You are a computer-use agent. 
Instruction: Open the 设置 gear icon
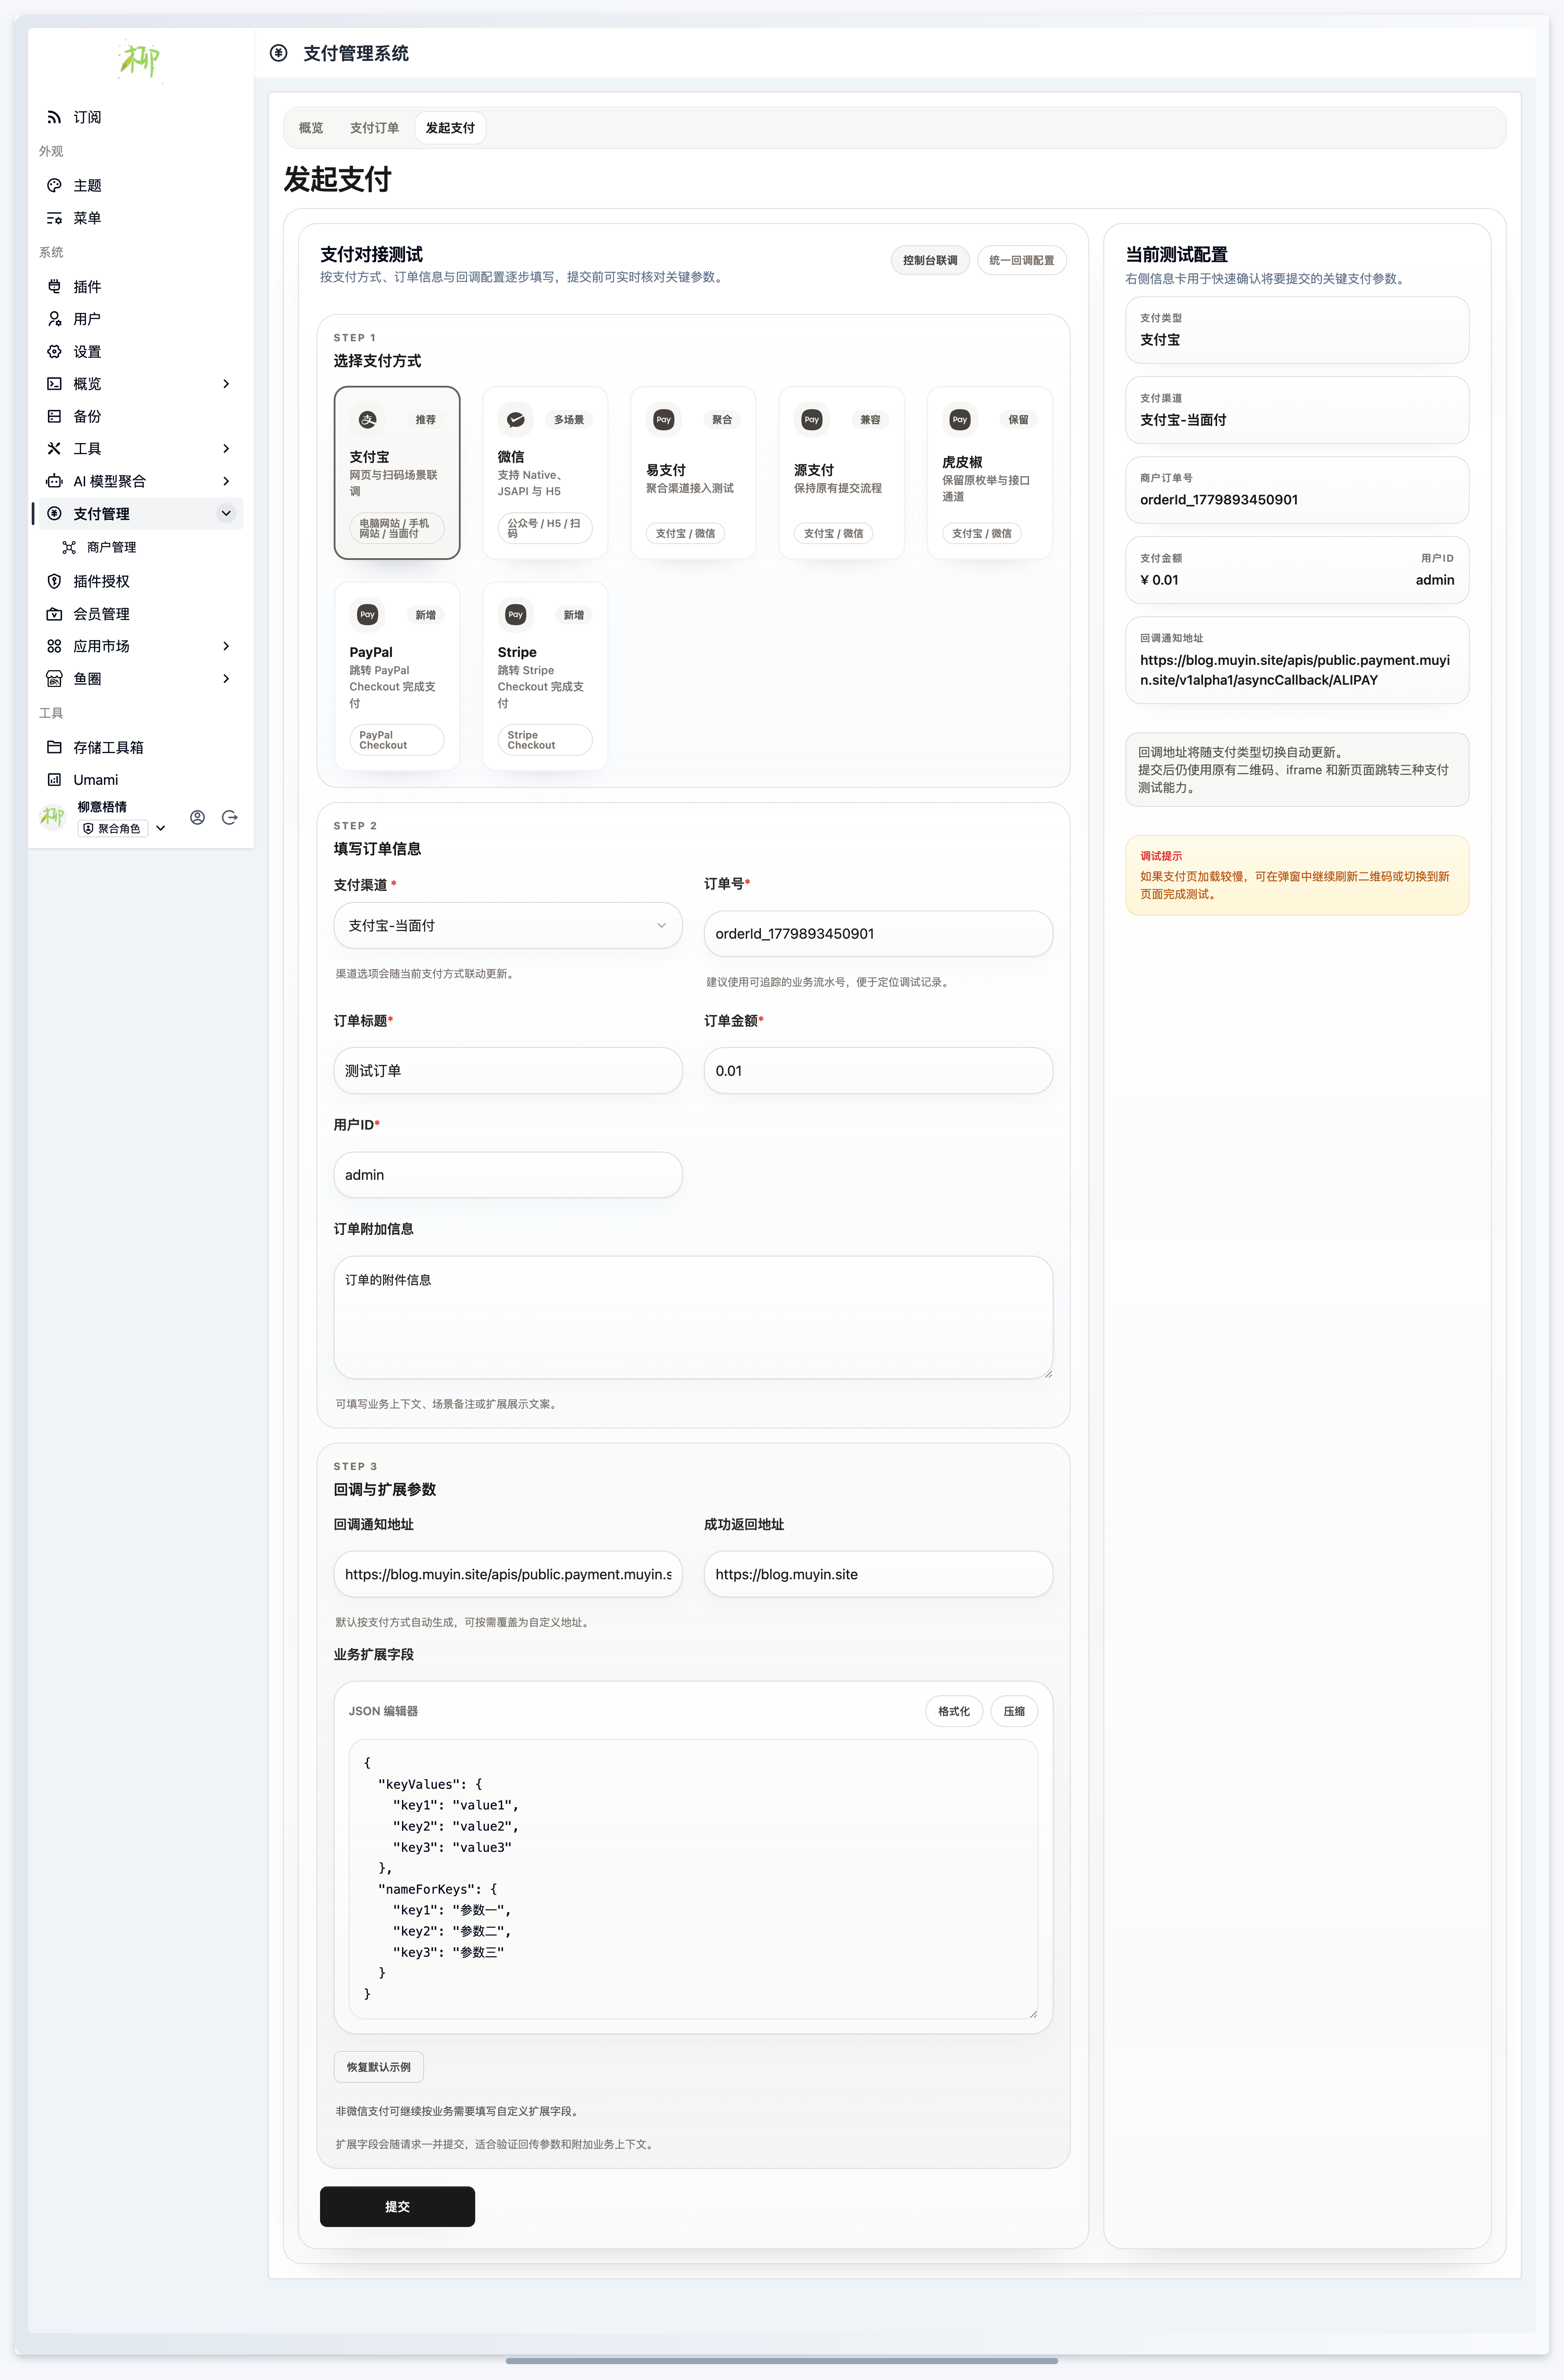(54, 351)
